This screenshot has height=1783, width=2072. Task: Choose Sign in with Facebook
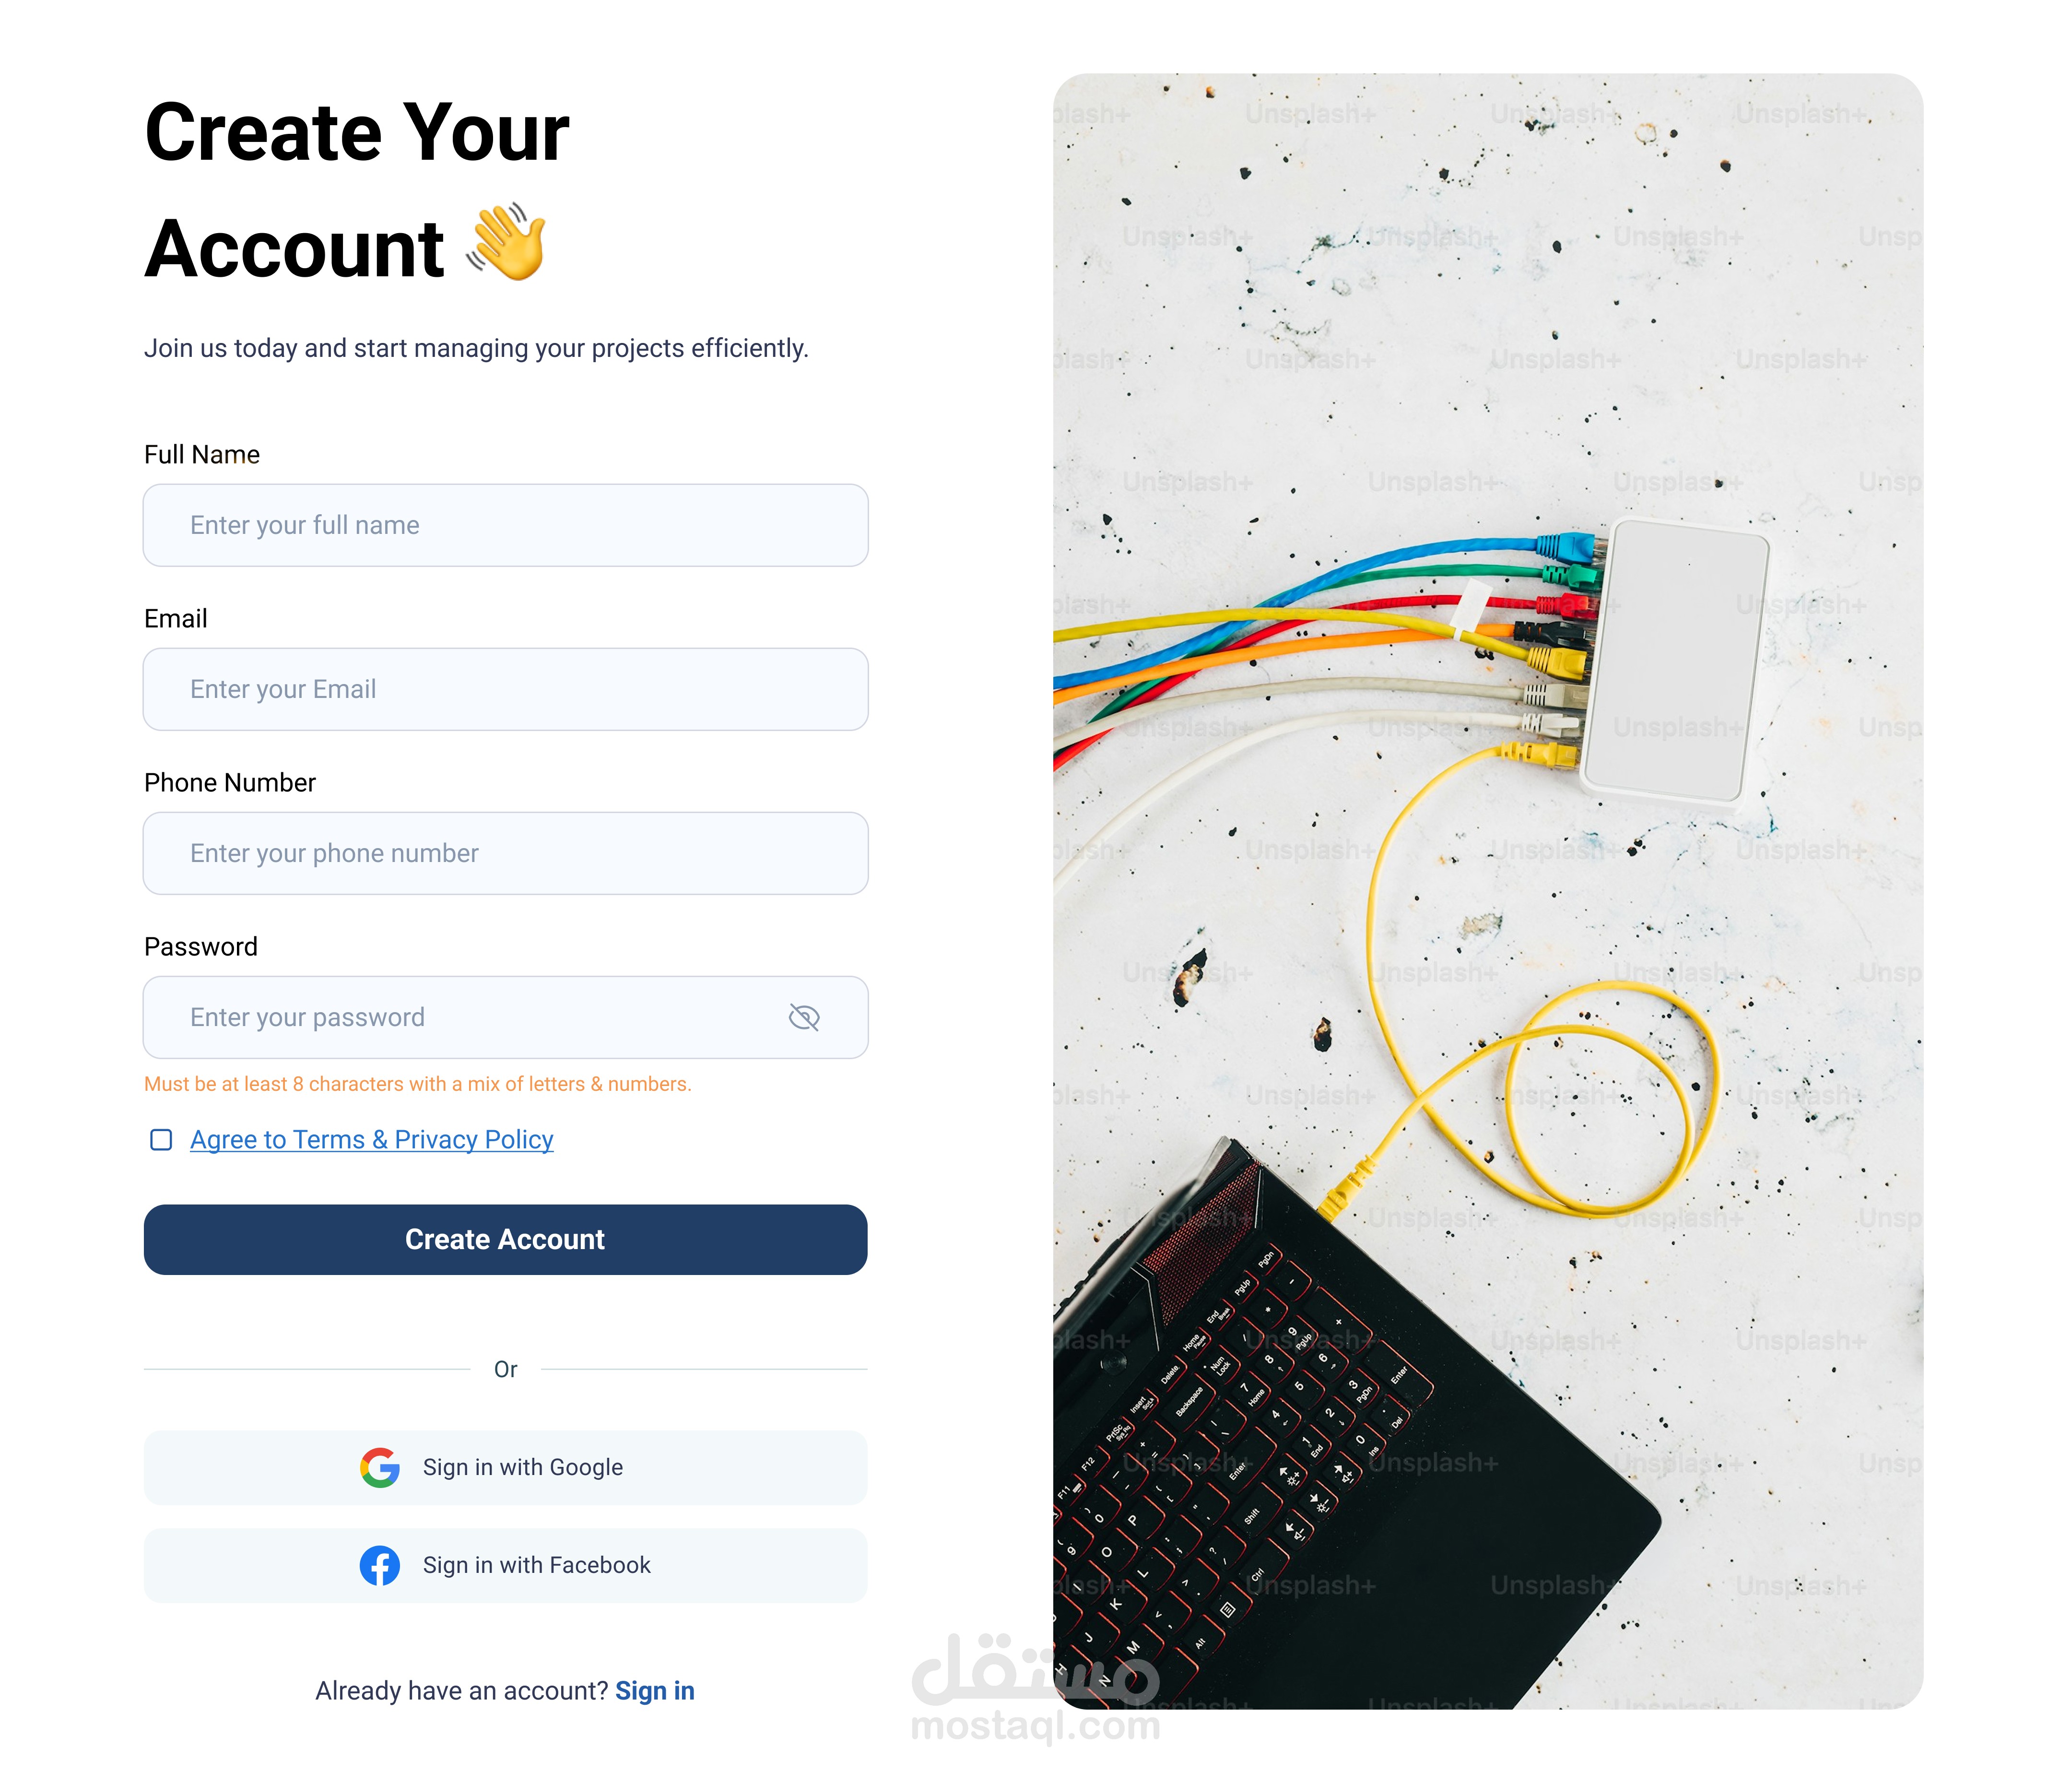tap(506, 1565)
